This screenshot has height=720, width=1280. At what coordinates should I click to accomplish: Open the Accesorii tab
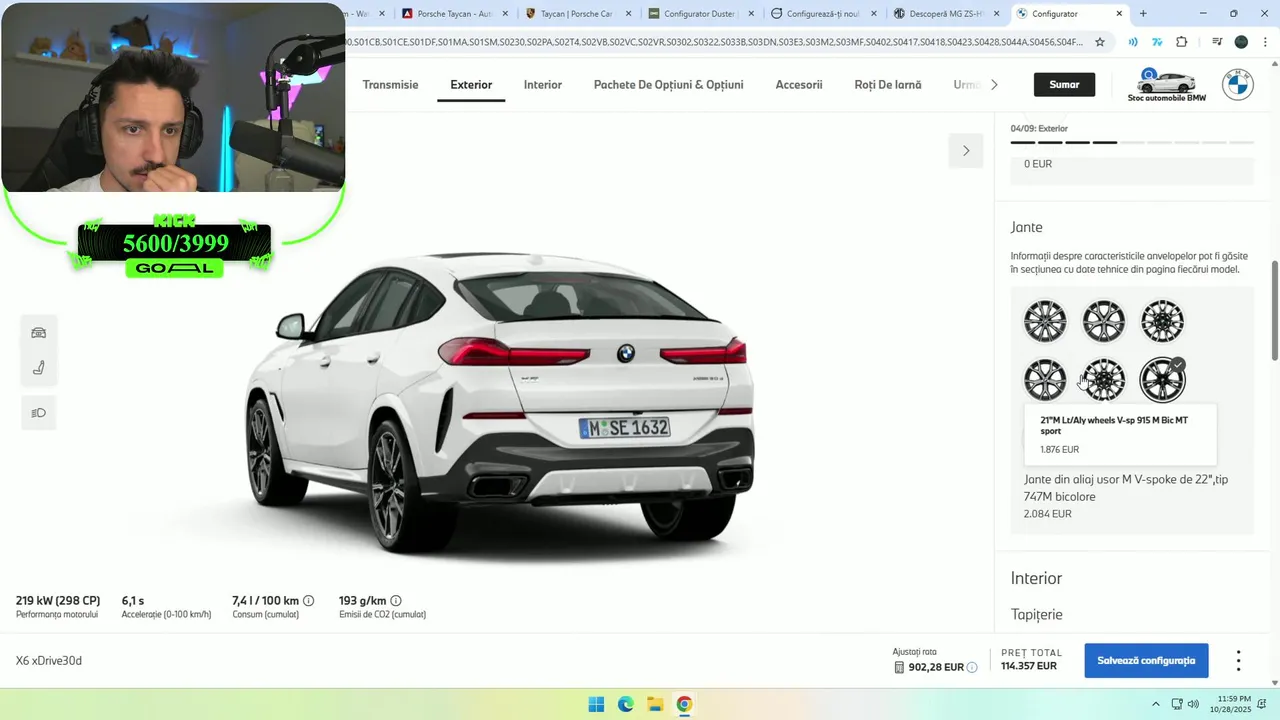(x=799, y=85)
